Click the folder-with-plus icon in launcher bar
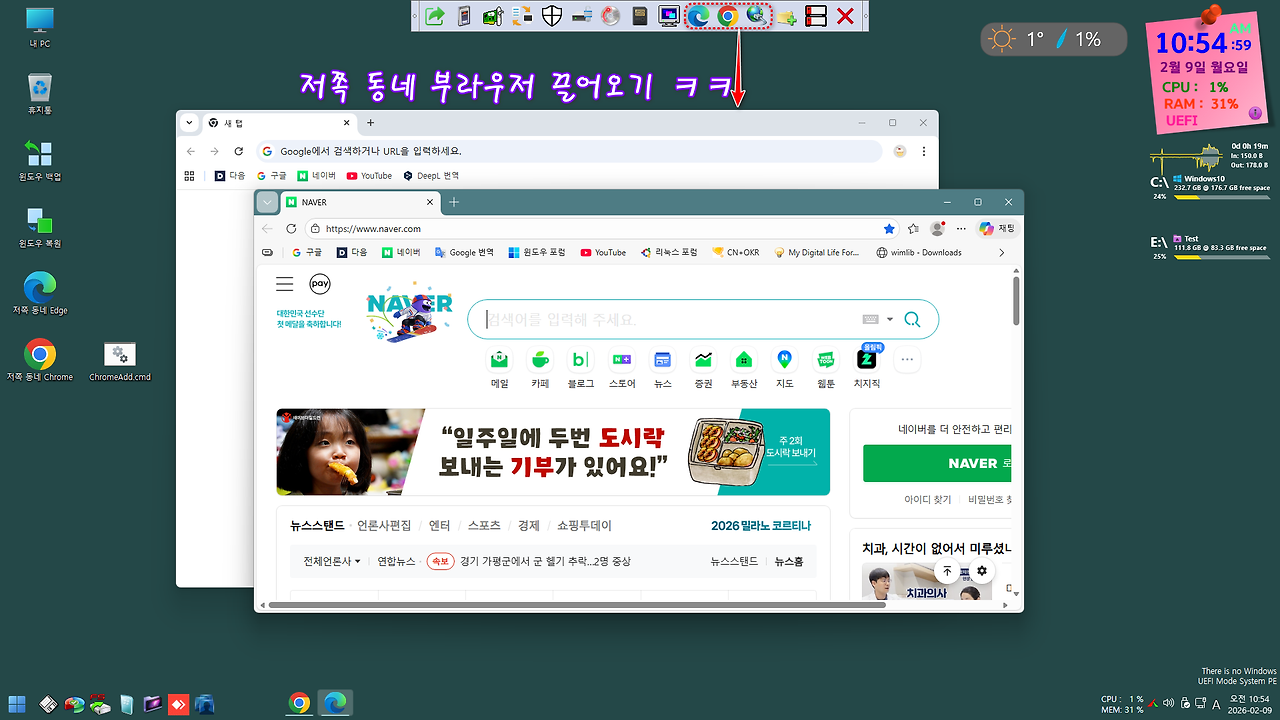 point(787,16)
